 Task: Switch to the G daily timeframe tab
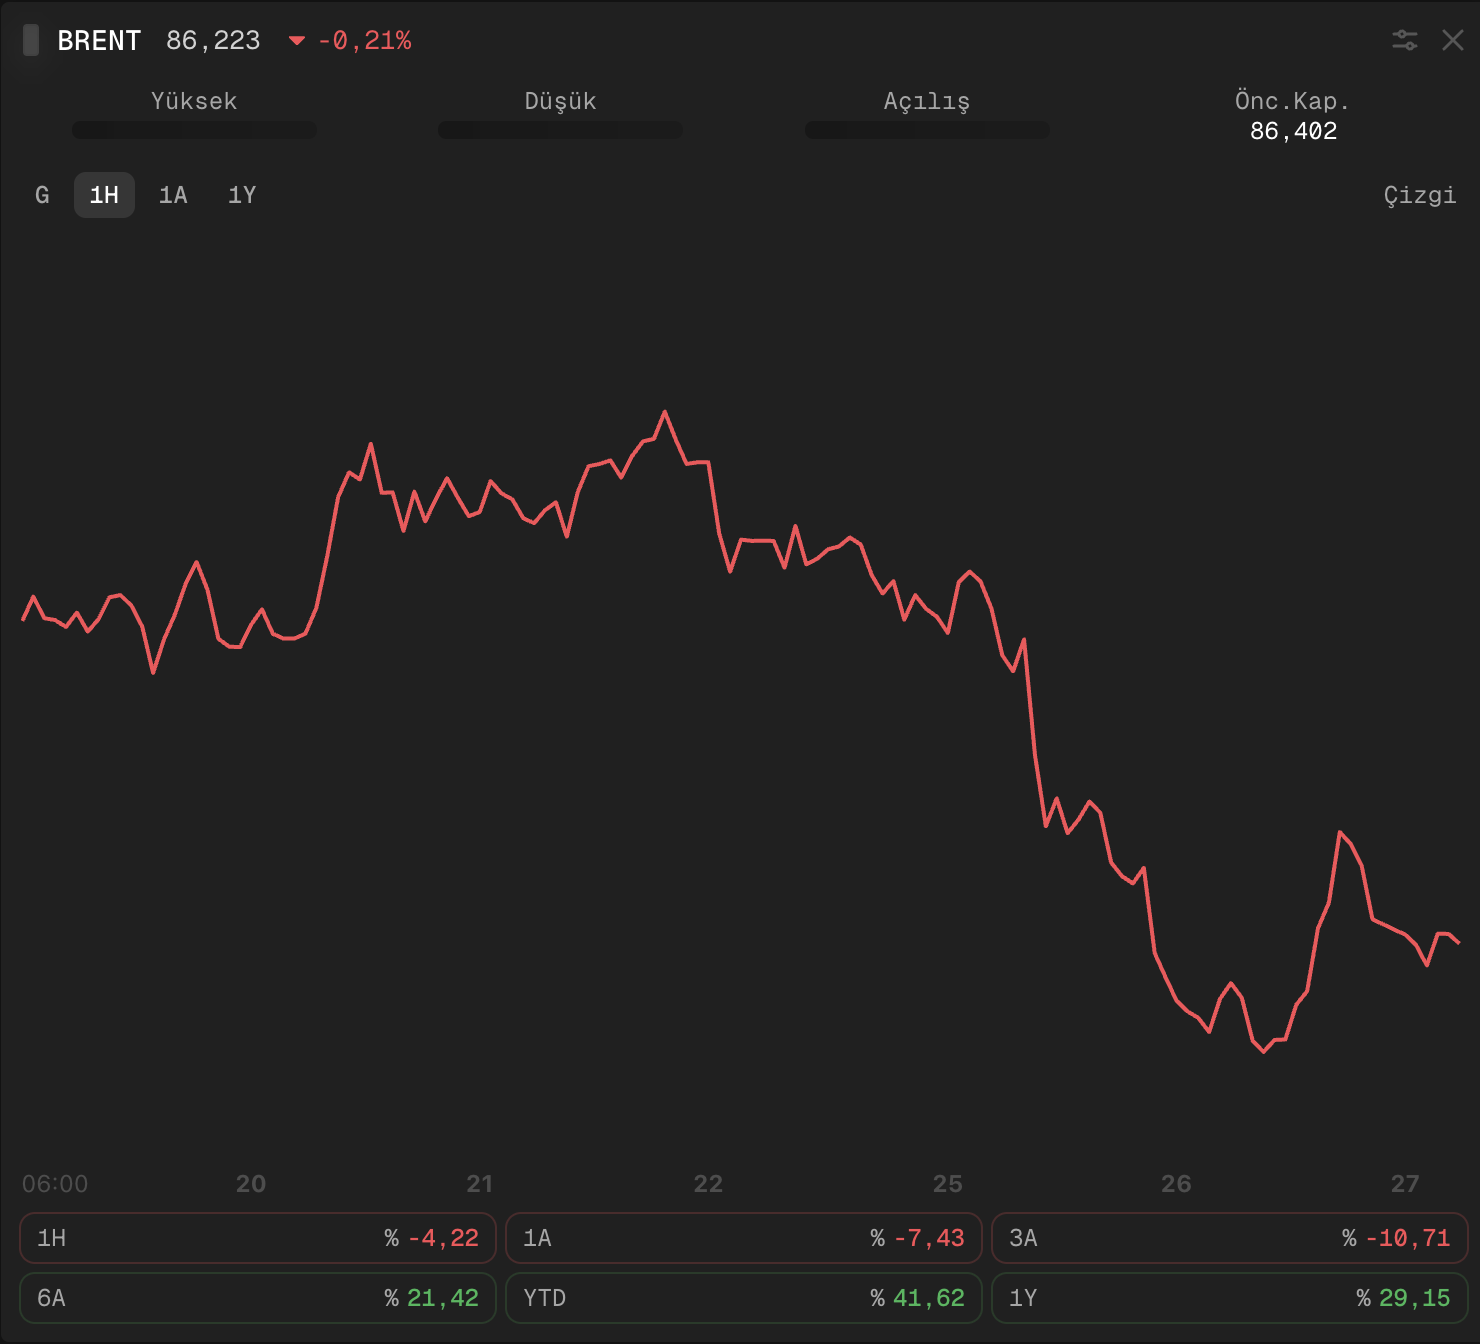coord(42,195)
